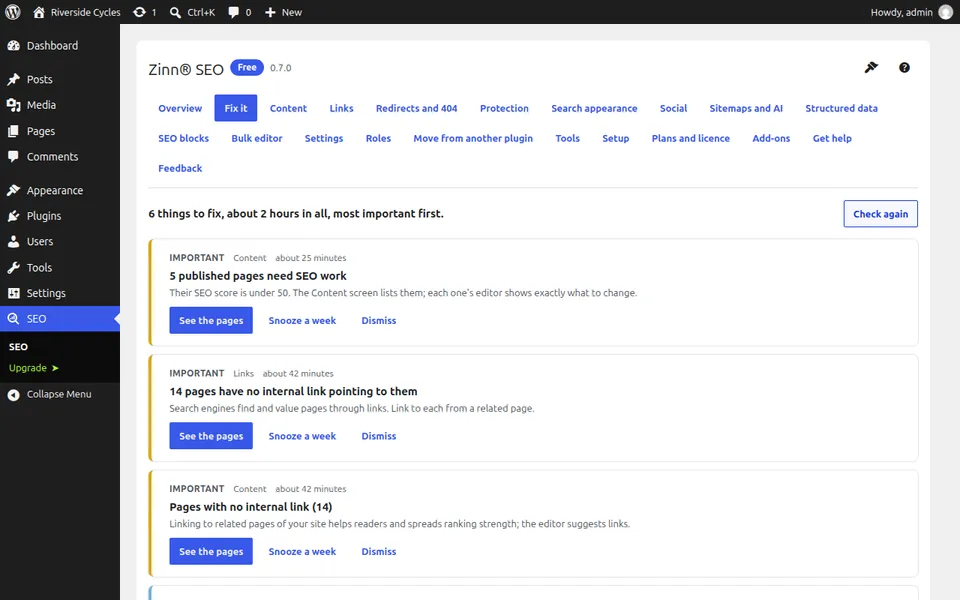Click the Check again button
This screenshot has height=600, width=960.
880,214
